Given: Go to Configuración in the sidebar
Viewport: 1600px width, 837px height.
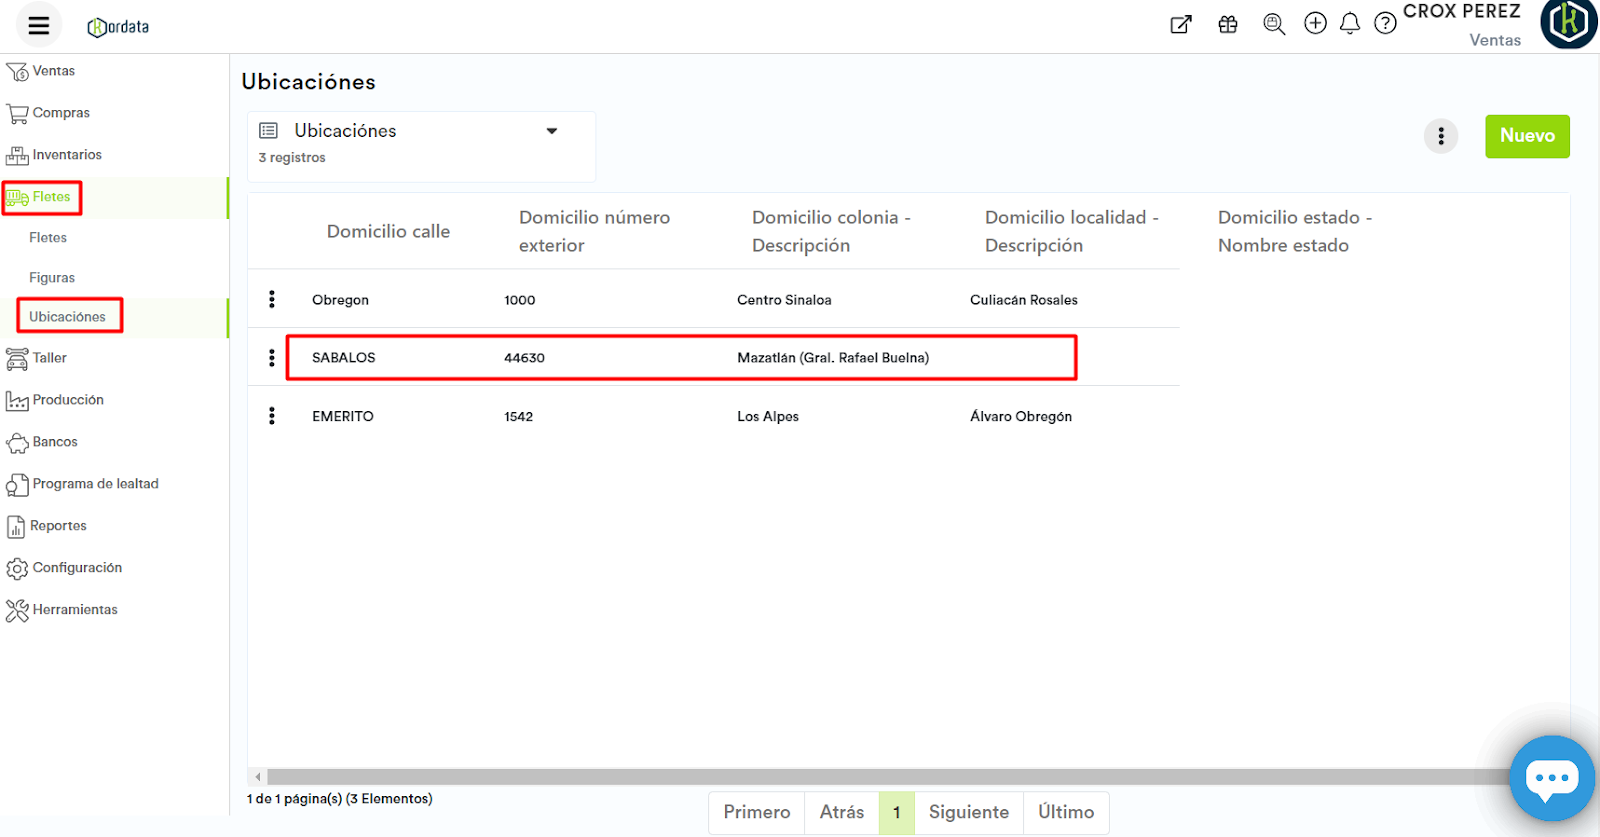Looking at the screenshot, I should [x=77, y=568].
